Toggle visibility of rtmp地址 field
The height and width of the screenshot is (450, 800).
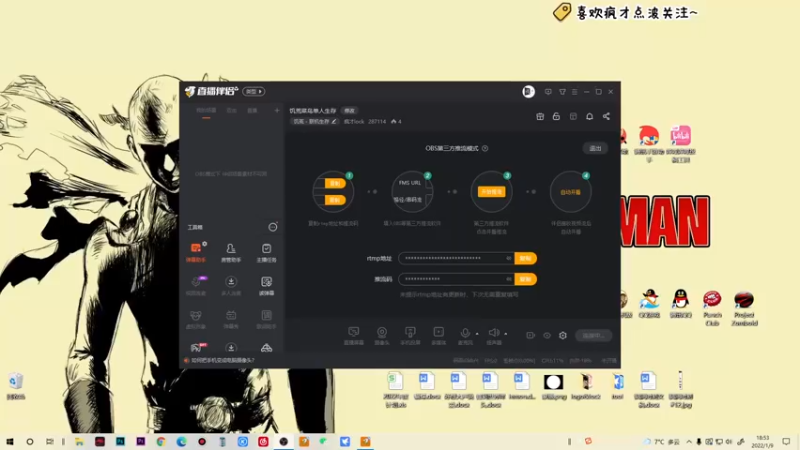(x=508, y=258)
